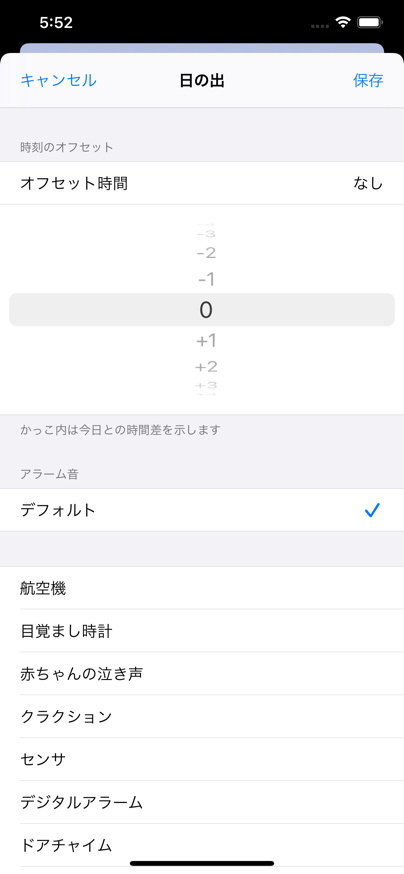Tap the battery status icon
Screen dimensions: 404x874
click(x=369, y=23)
